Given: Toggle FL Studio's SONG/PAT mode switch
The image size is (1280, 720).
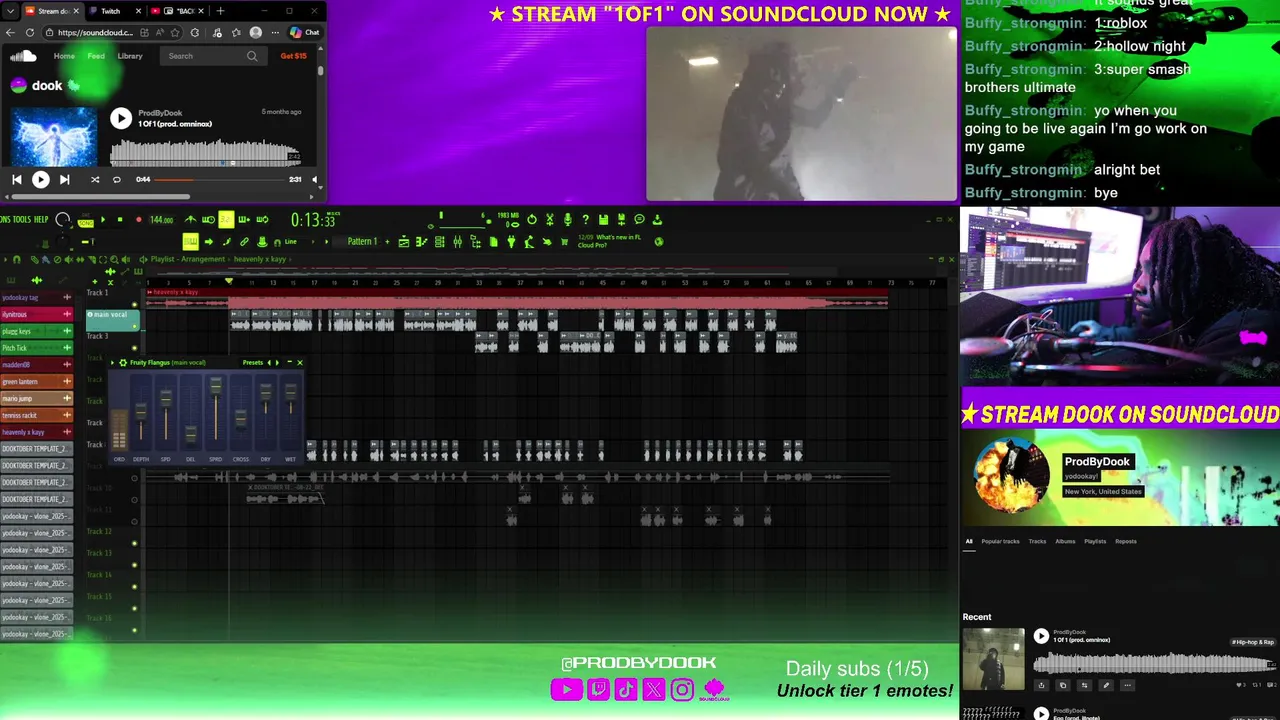Looking at the screenshot, I should click(x=86, y=222).
